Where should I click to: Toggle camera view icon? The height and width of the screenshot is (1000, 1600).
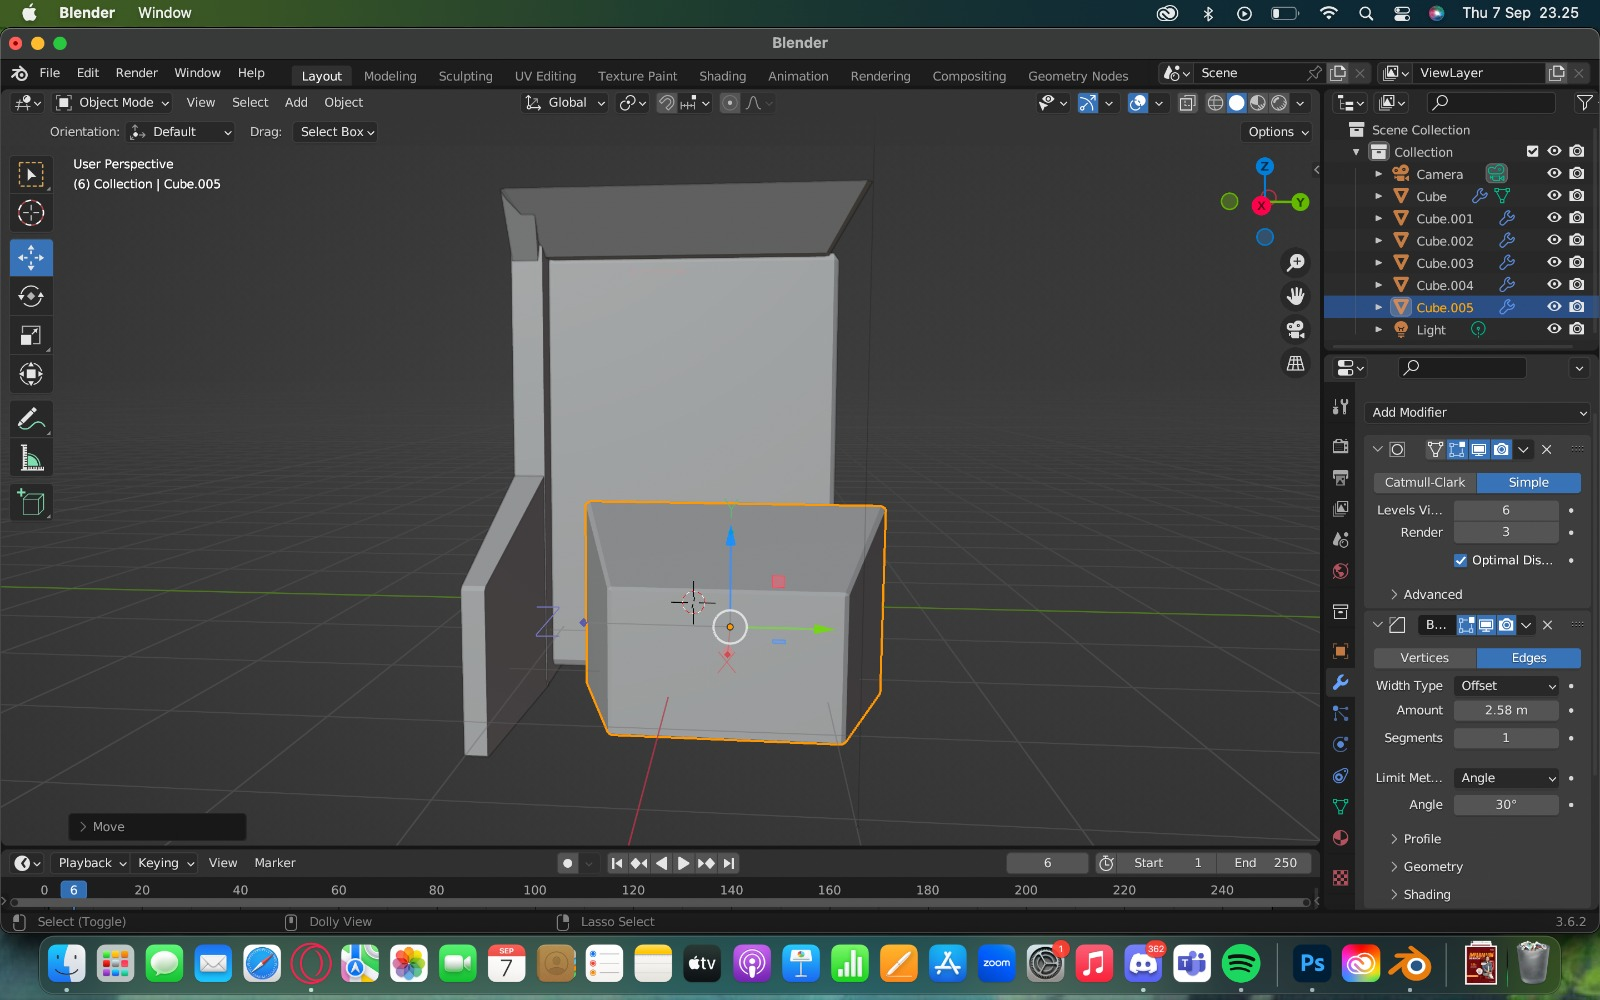tap(1296, 330)
